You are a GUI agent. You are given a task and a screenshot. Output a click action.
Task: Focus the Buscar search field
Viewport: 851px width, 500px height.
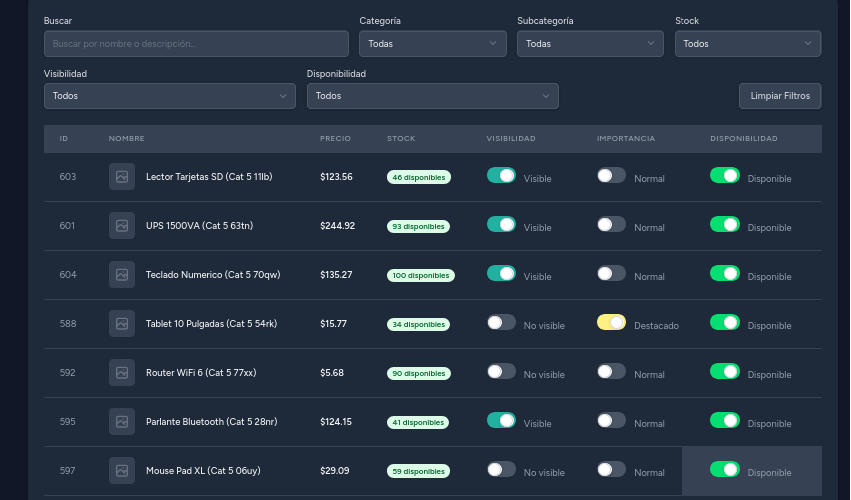[x=196, y=43]
